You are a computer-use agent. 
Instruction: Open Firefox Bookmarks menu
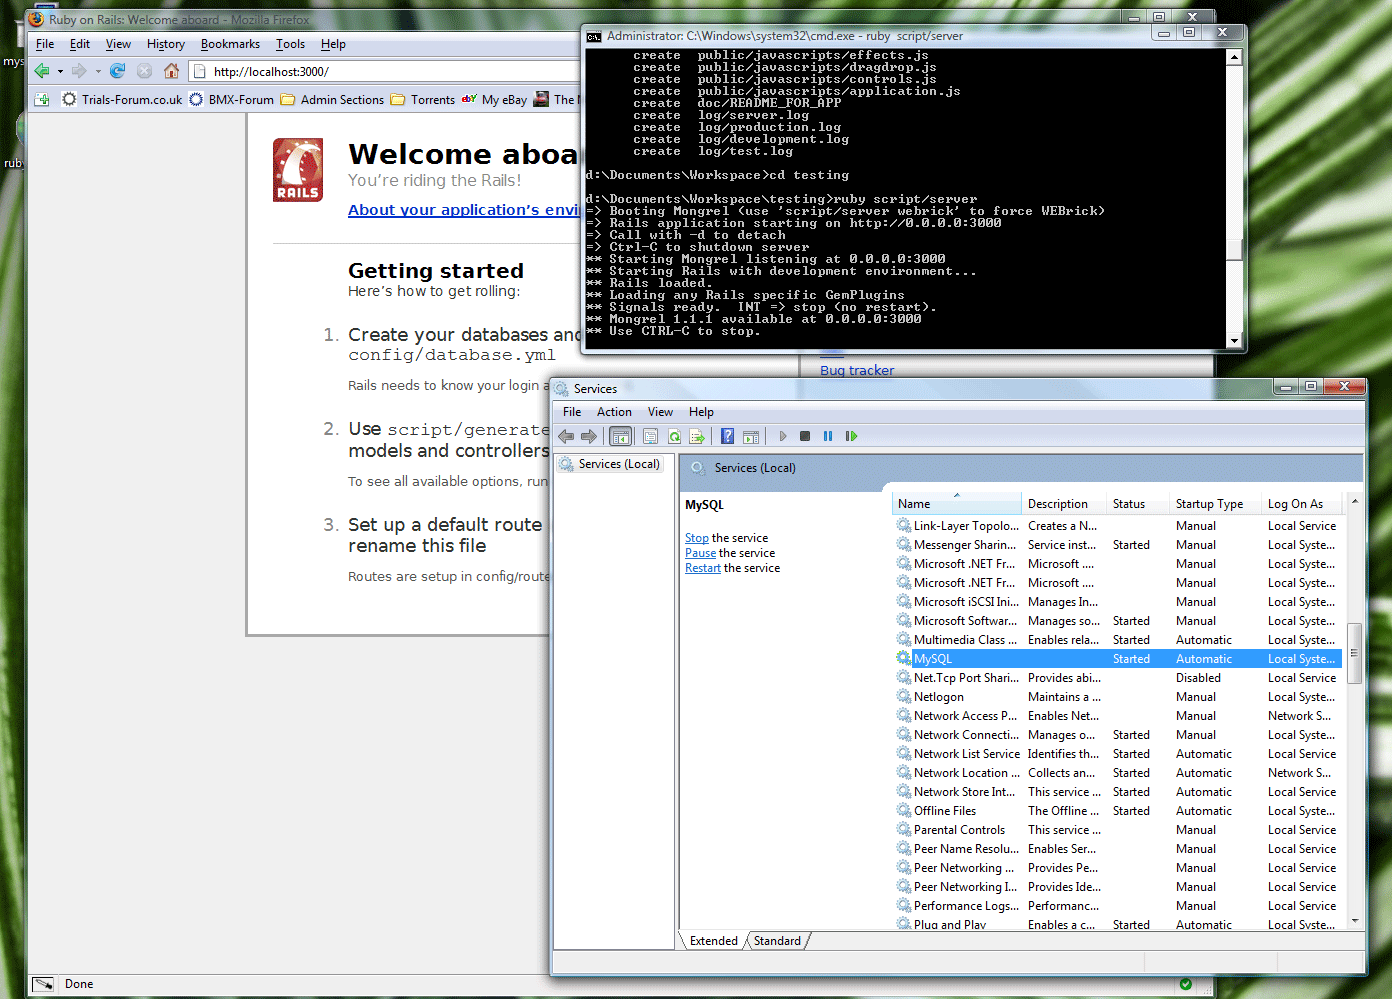tap(230, 44)
